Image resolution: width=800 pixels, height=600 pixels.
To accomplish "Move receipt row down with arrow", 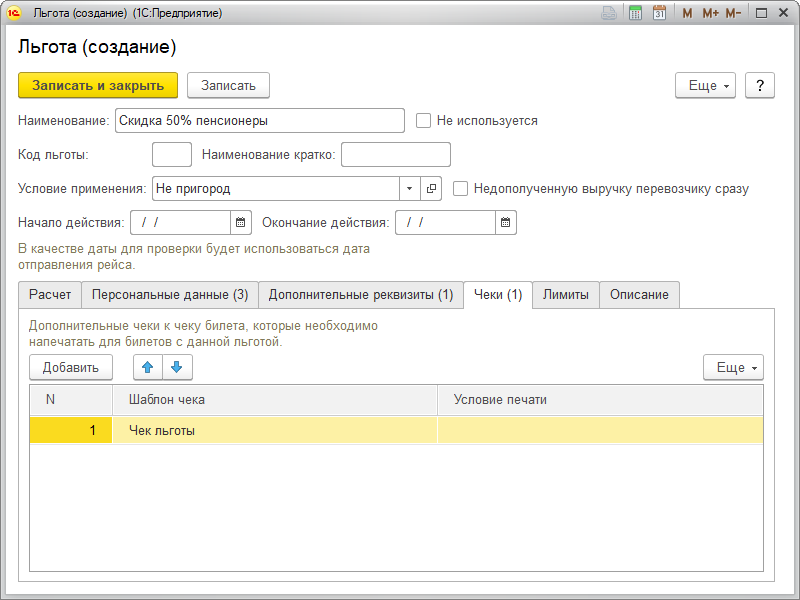I will [176, 367].
